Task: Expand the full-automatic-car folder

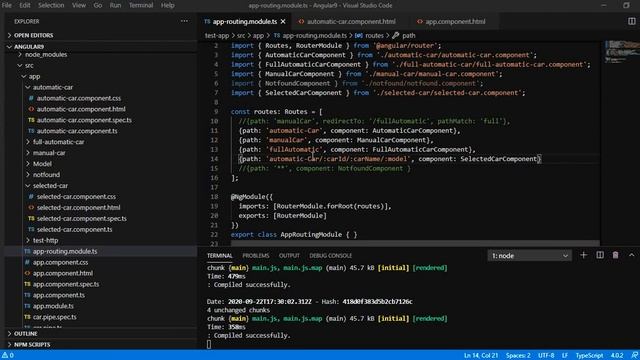Action: 58,142
